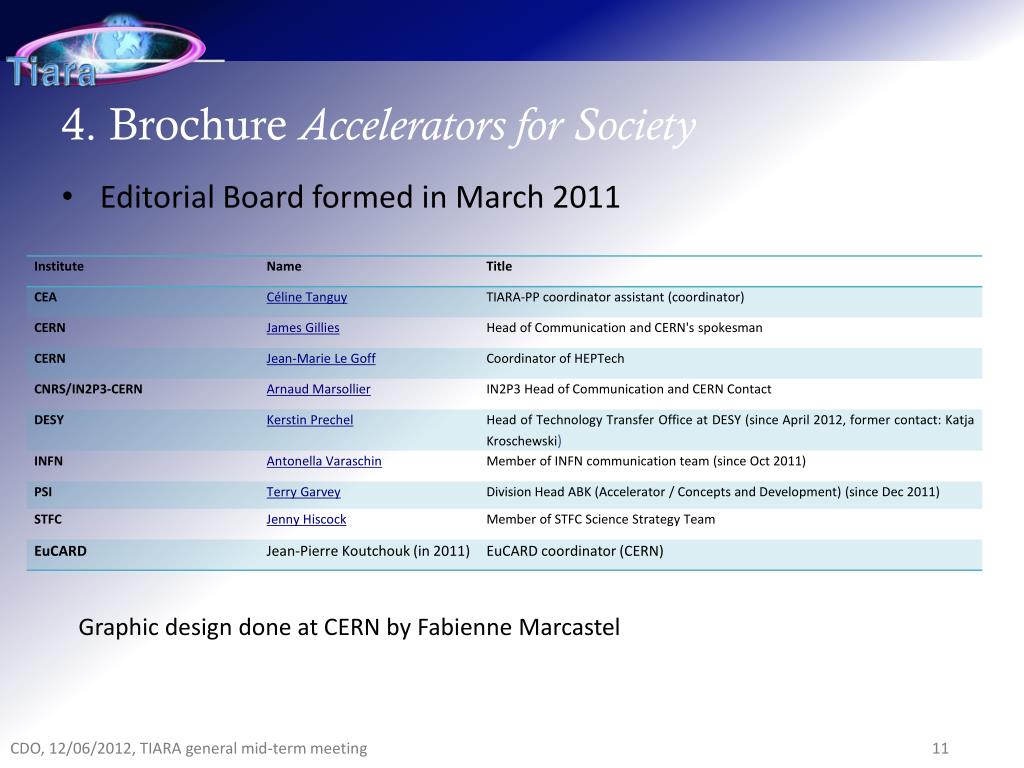Click the Tiara logo
The height and width of the screenshot is (768, 1024).
point(108,51)
